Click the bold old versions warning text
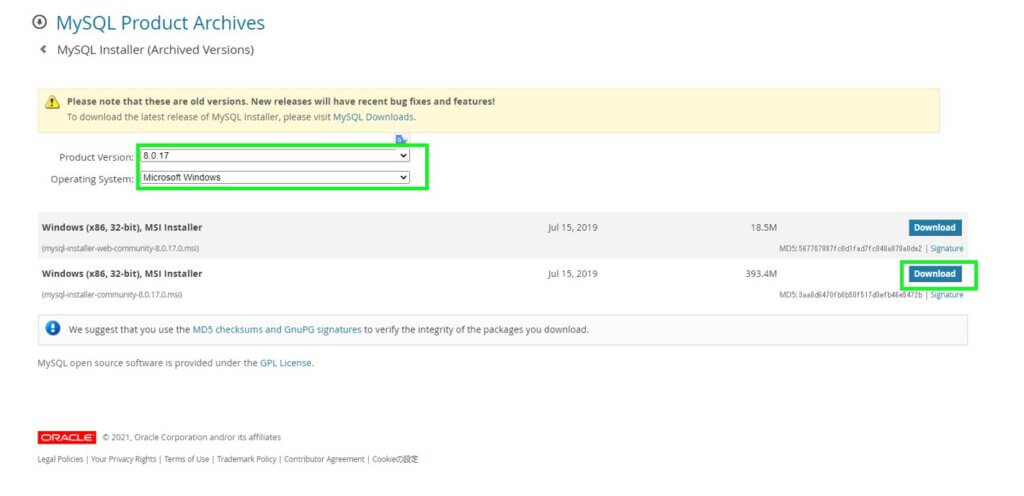Viewport: 1024px width, 496px height. (281, 102)
